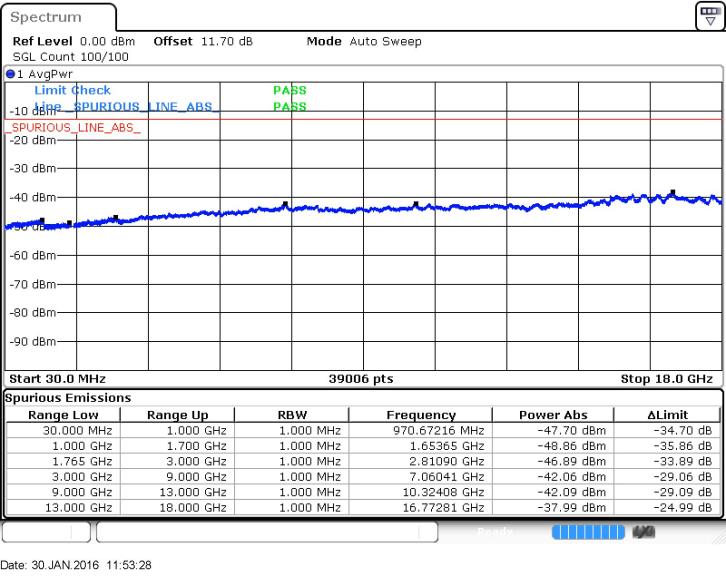Screen dimensions: 726x586
Task: Click Stop 18.0 GHz frequency label
Action: tap(667, 379)
